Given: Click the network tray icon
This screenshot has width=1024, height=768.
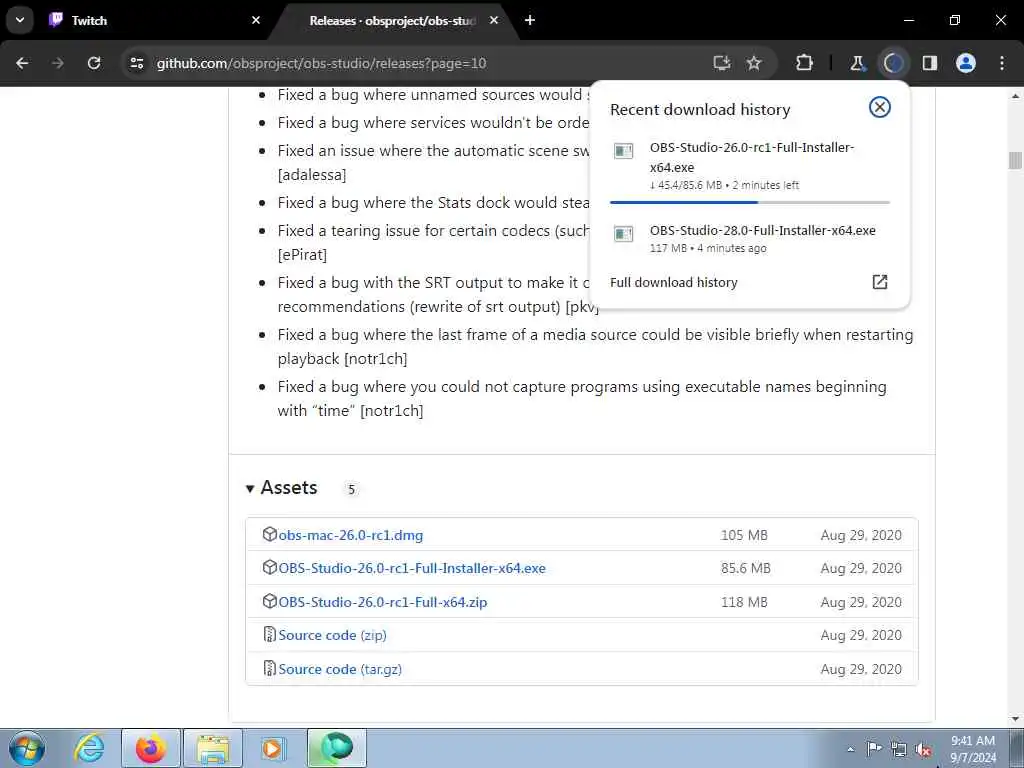Looking at the screenshot, I should (899, 749).
